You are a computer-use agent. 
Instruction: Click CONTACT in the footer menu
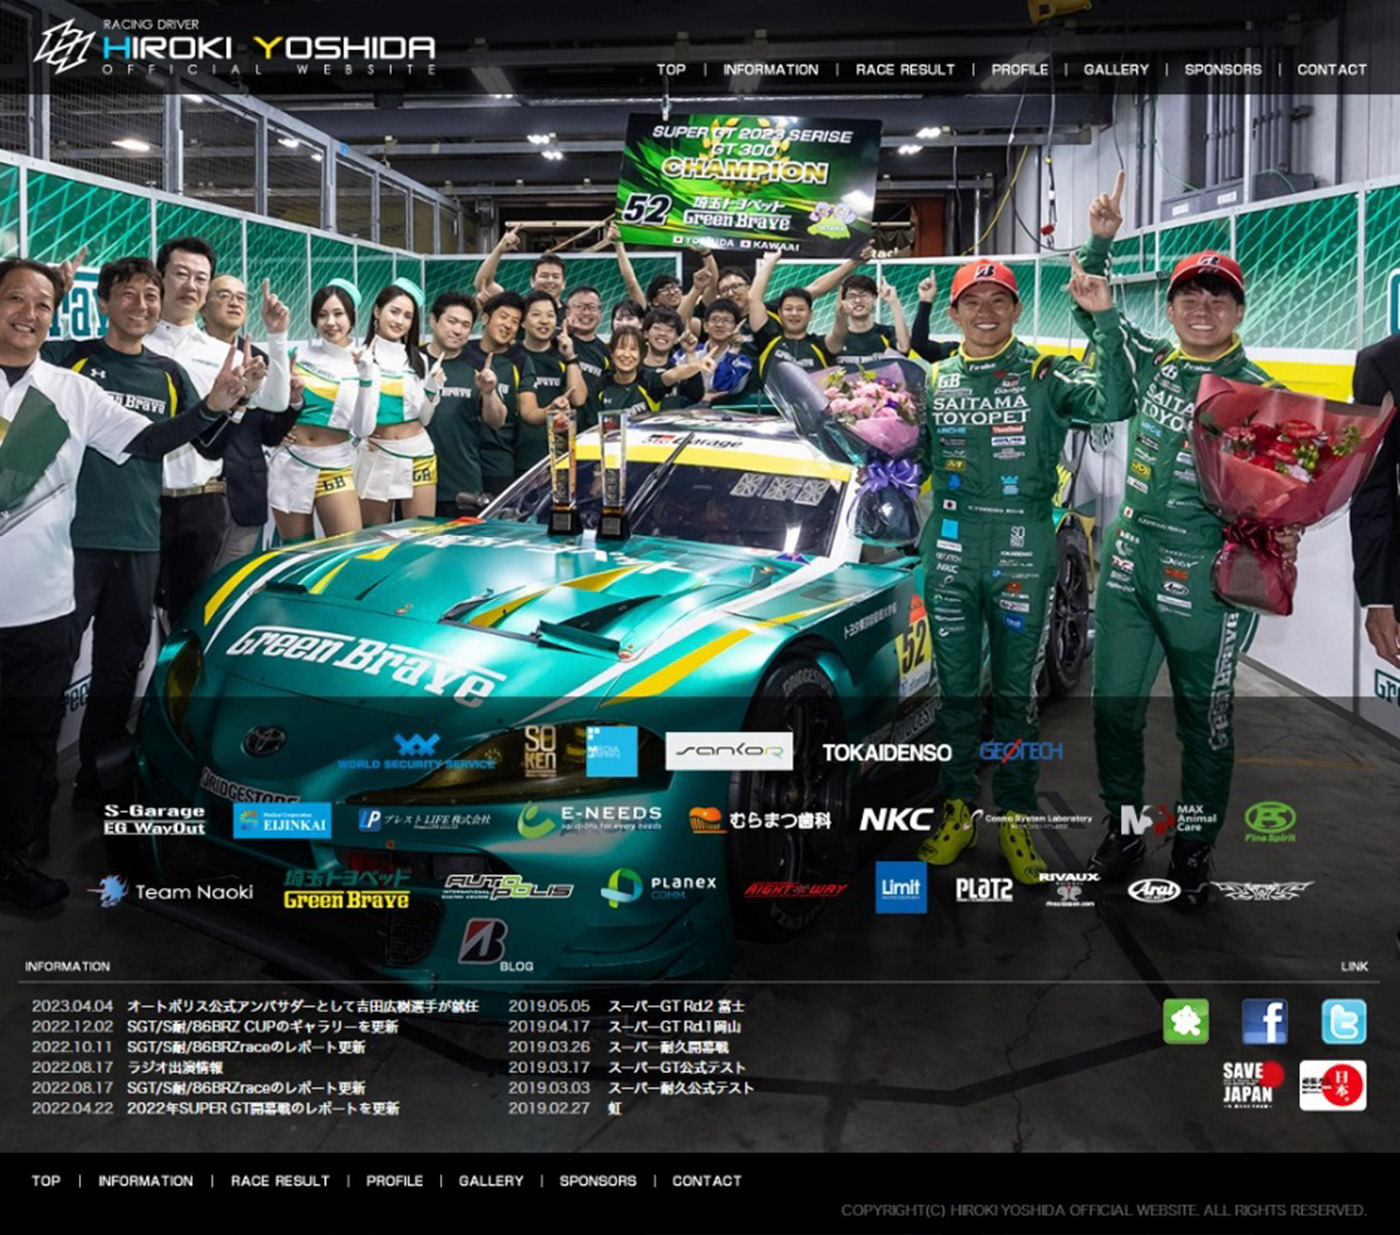[x=707, y=1180]
